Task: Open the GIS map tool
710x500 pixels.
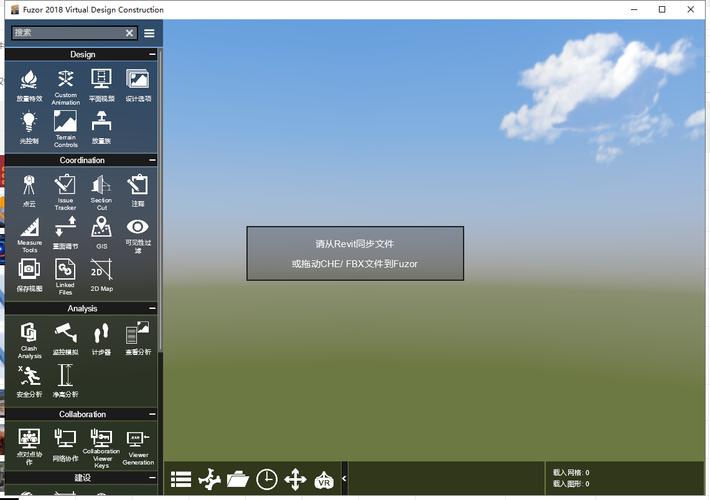Action: point(101,233)
